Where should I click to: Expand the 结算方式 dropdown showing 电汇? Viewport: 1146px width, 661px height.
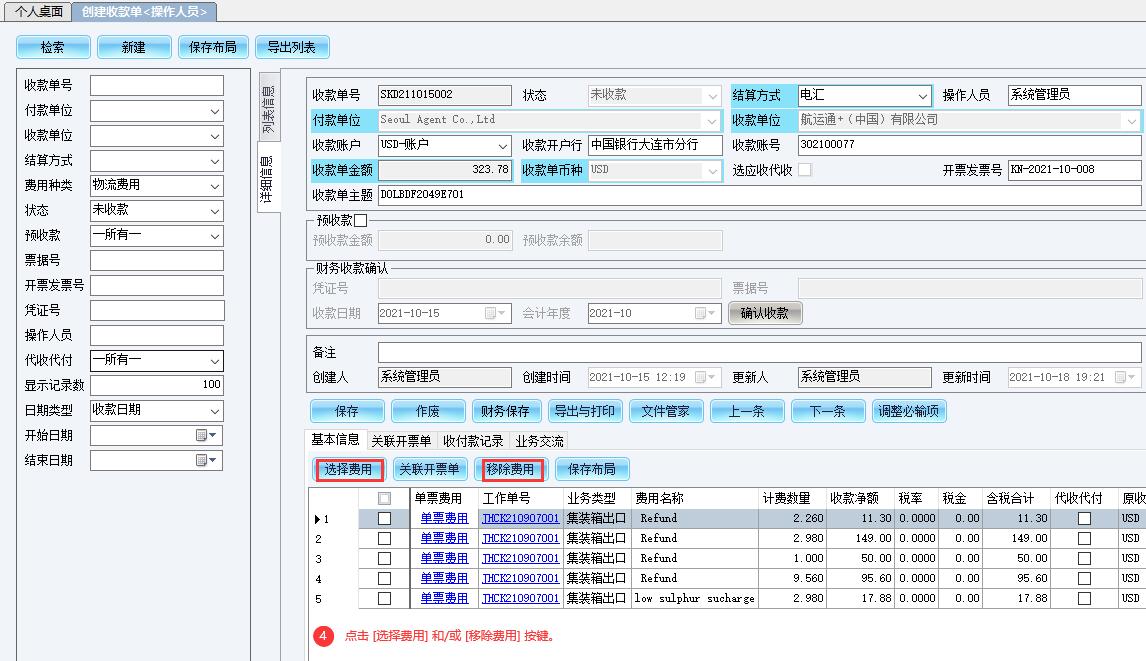point(921,96)
